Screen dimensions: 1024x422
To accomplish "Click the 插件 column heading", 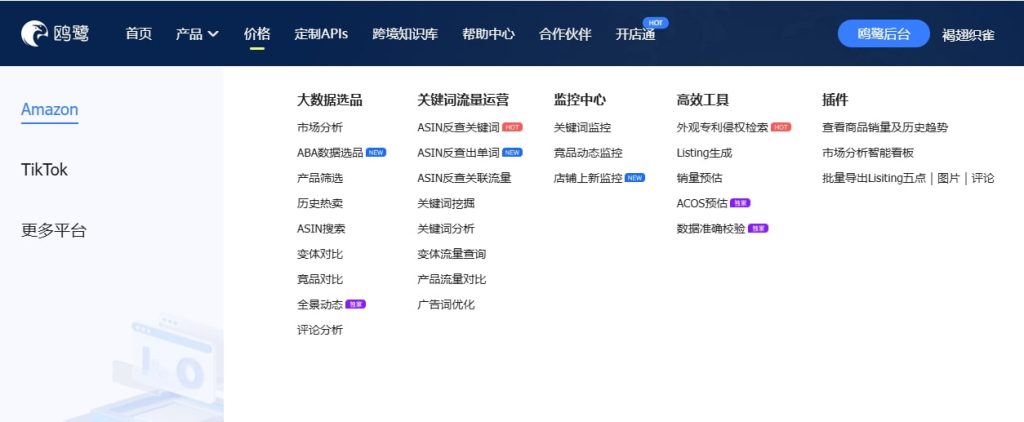I will point(835,100).
